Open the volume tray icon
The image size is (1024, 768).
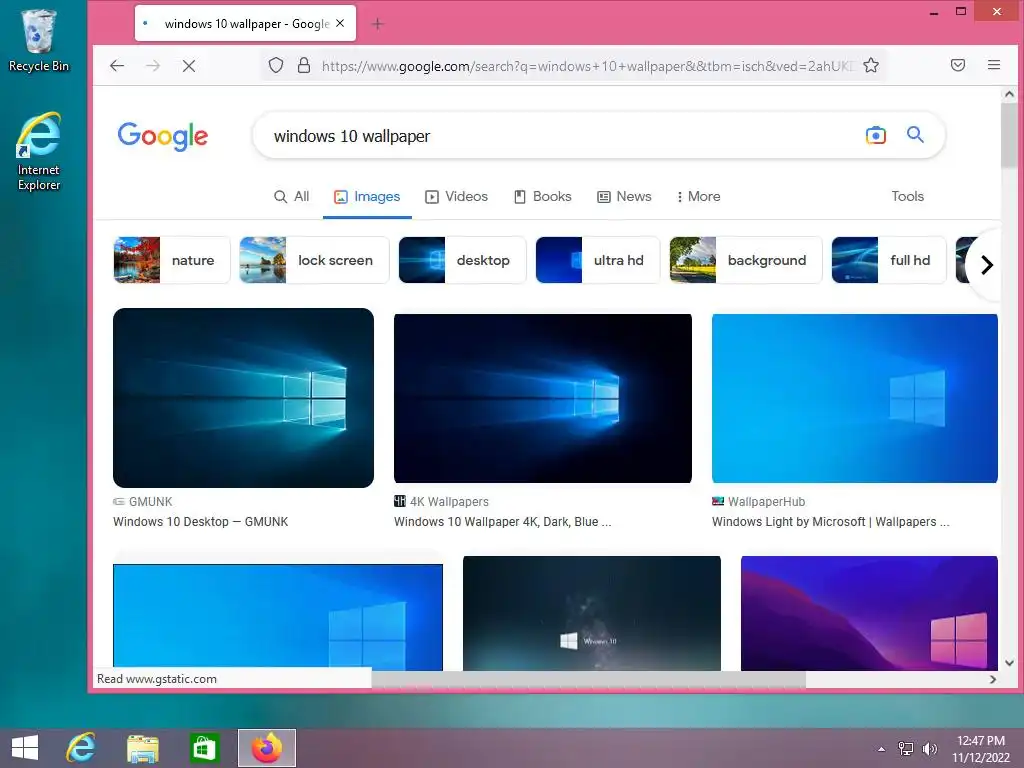pos(929,749)
